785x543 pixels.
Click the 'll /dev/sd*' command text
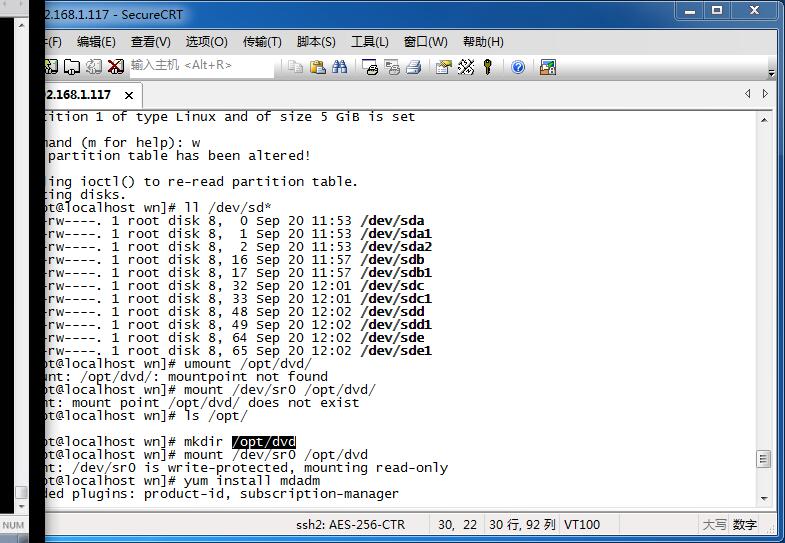click(228, 208)
